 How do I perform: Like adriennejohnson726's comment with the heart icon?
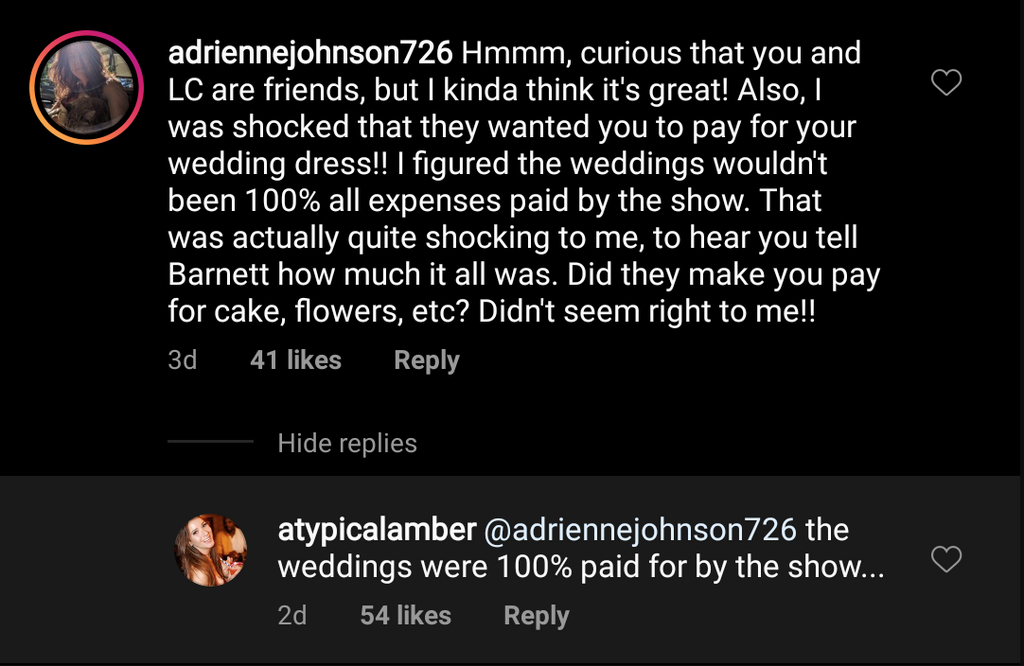[946, 83]
